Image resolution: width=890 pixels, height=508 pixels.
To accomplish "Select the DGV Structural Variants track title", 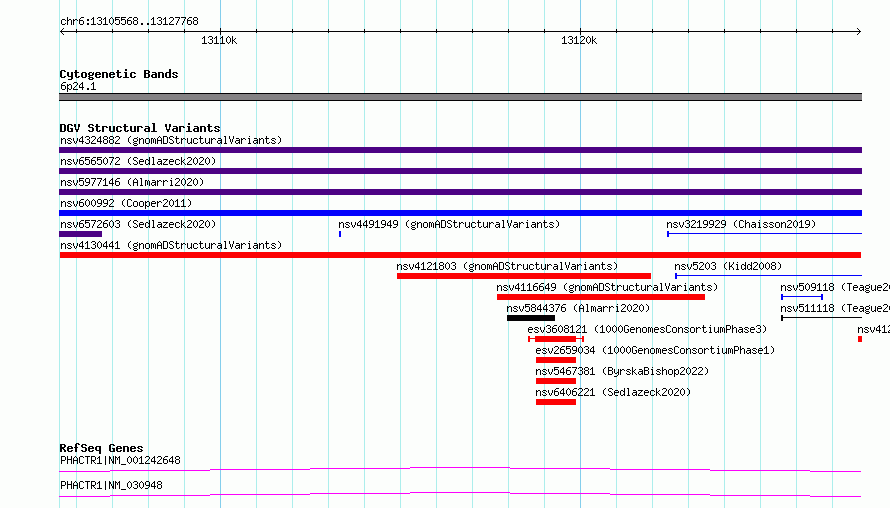I will tap(140, 128).
